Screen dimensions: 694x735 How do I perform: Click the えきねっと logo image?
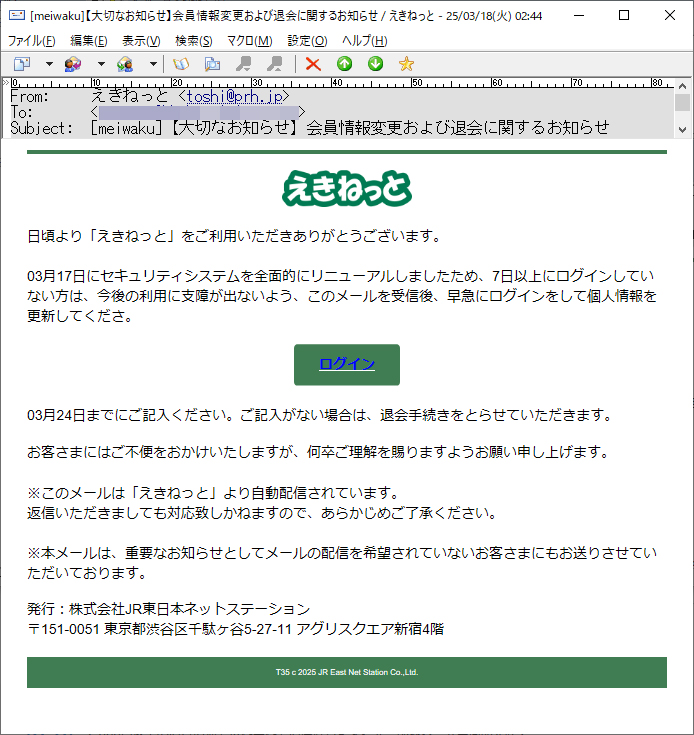click(347, 188)
